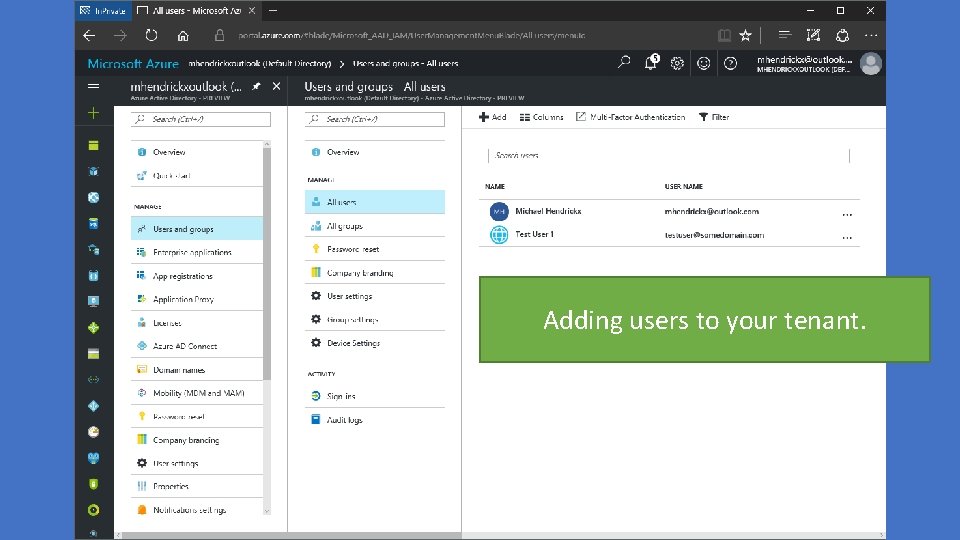The image size is (960, 540).
Task: Close the mhendrickxoutlook blade
Action: point(276,86)
